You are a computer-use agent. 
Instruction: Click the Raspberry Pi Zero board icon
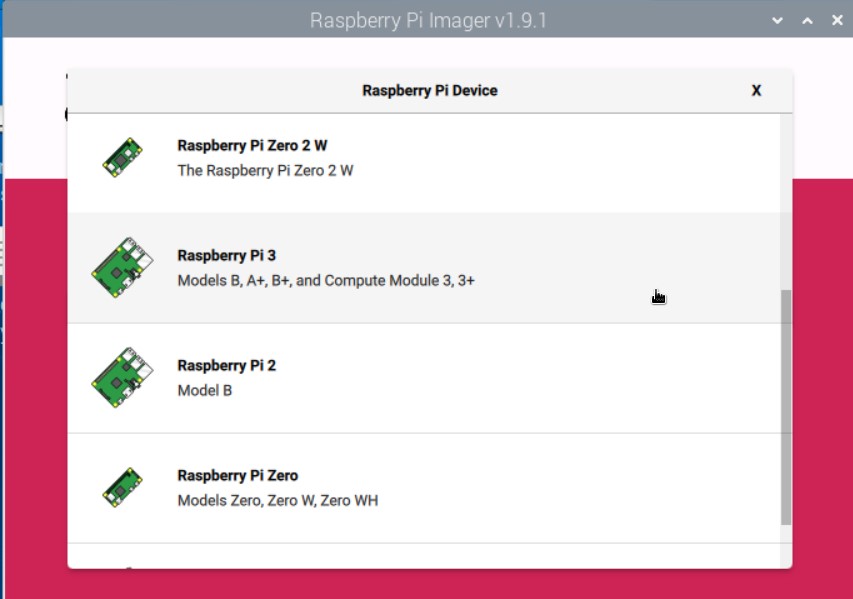pos(122,487)
